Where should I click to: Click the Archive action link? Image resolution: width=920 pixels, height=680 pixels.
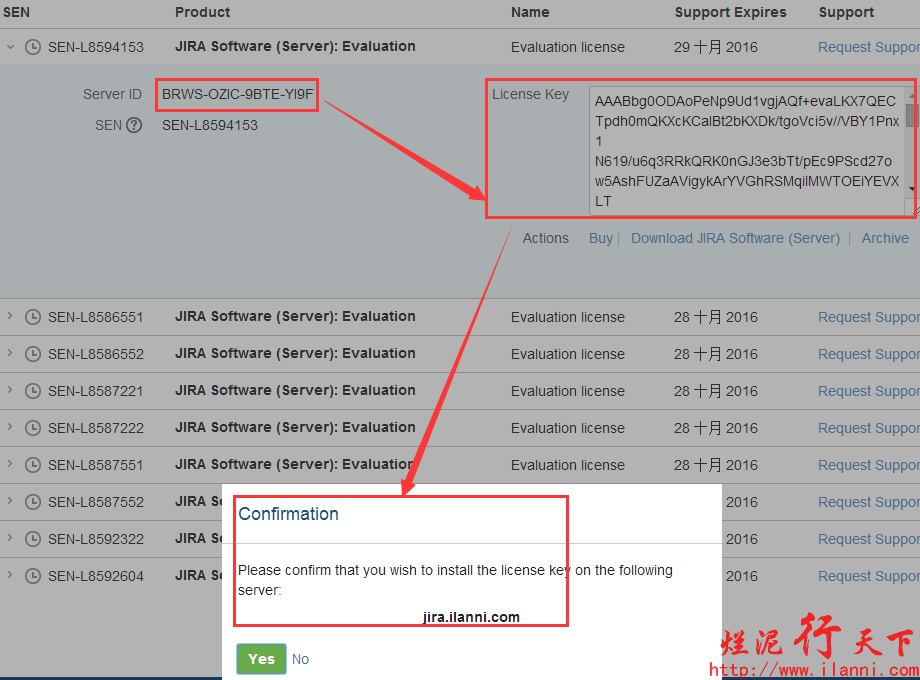pos(885,238)
